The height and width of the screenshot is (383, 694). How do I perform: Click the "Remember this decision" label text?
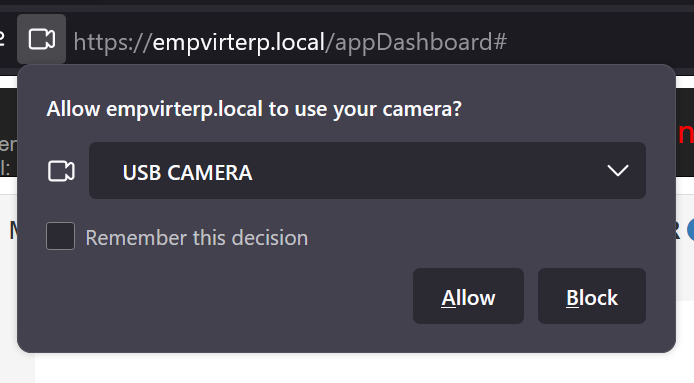[x=197, y=238]
